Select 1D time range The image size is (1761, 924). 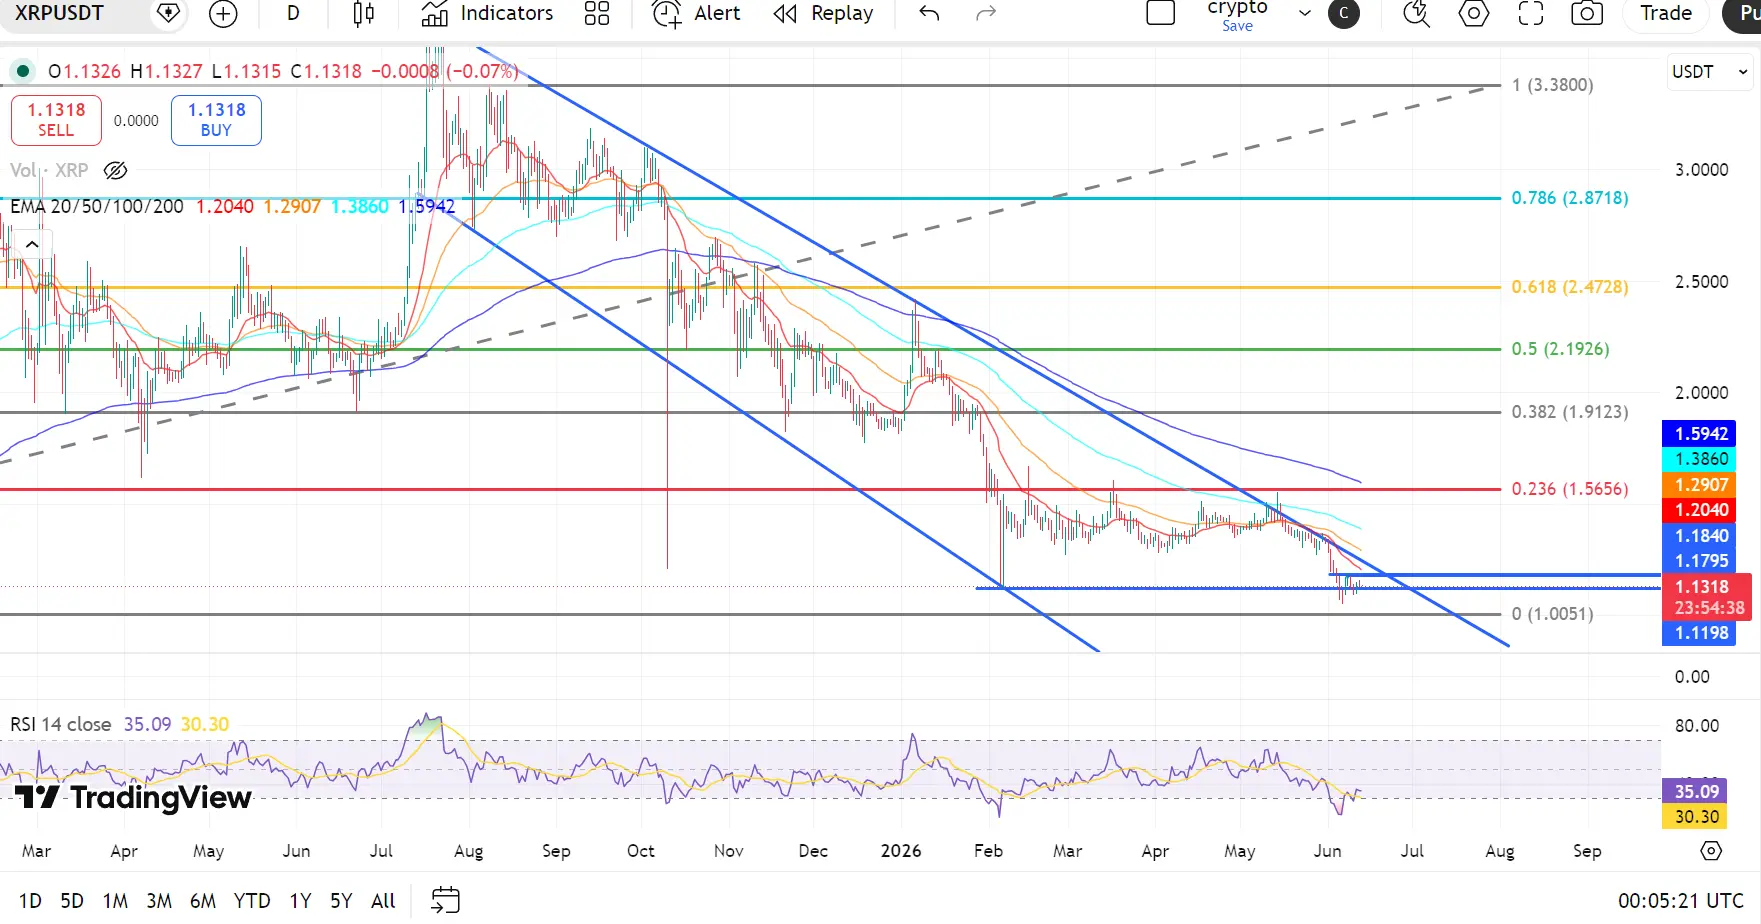point(30,901)
